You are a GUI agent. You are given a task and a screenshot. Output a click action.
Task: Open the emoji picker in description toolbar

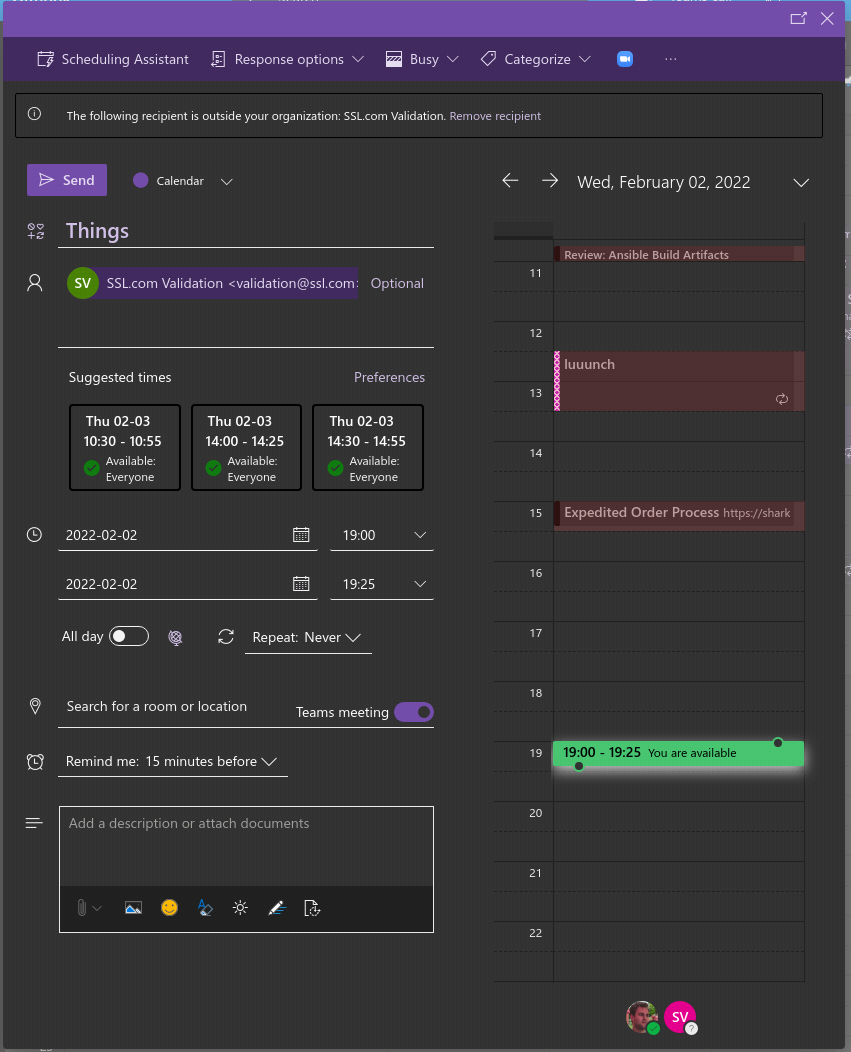[169, 907]
